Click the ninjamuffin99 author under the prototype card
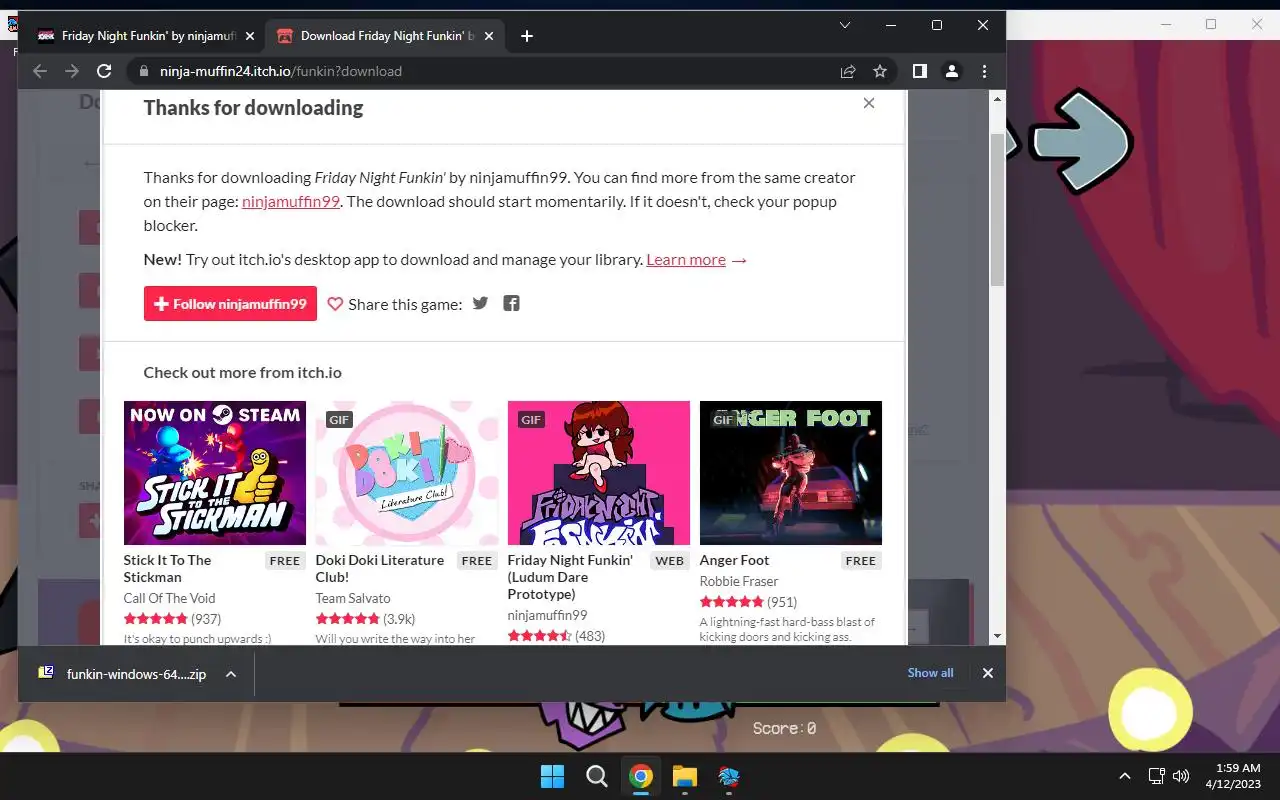The width and height of the screenshot is (1280, 800). click(x=547, y=615)
